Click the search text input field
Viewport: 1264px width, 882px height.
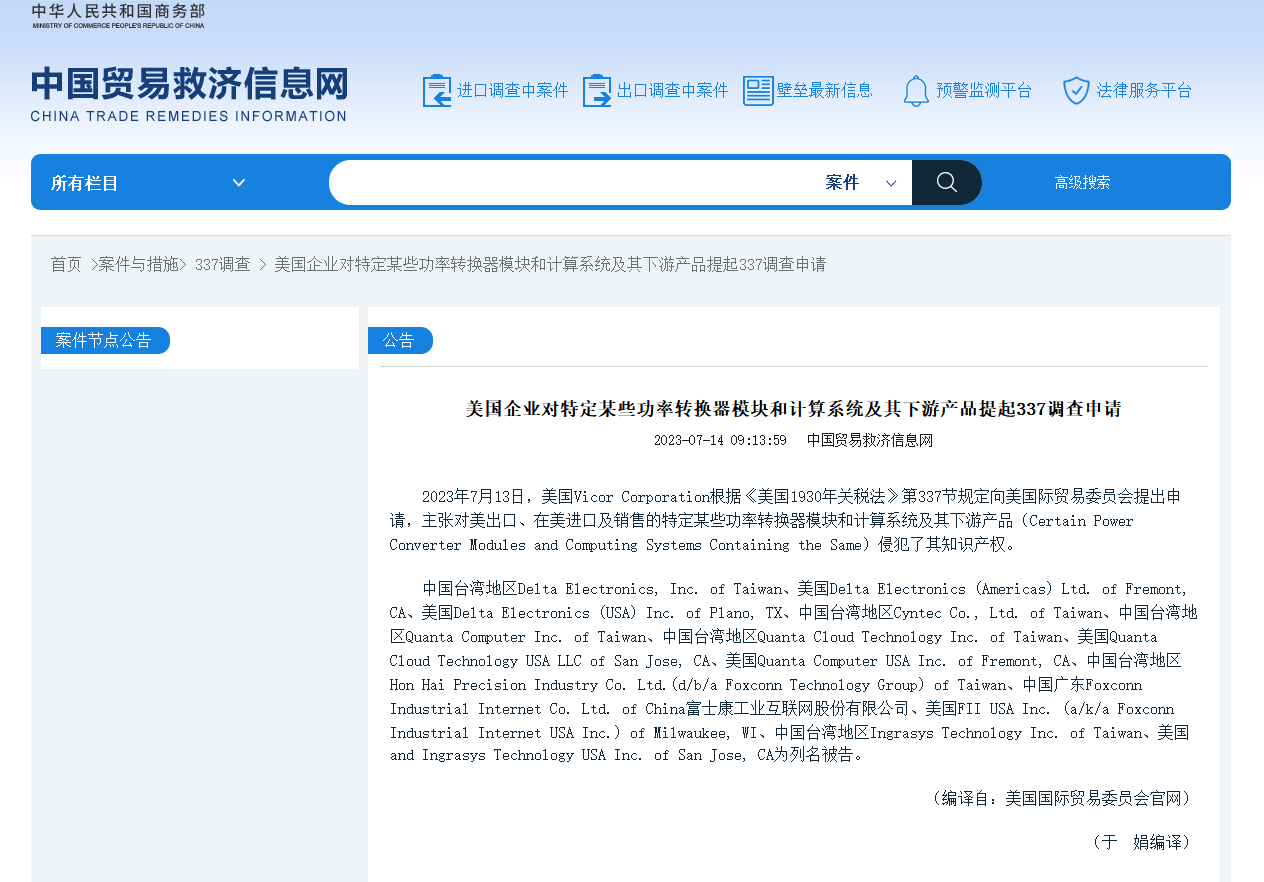(572, 183)
